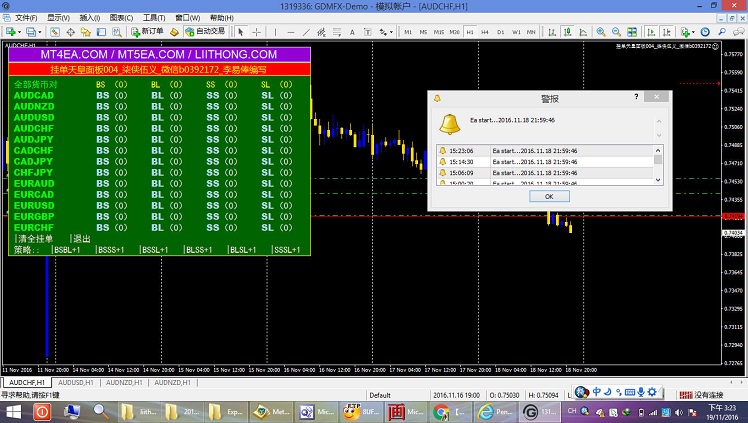748x423 pixels.
Task: Expand the indicators dropdown arrow
Action: pos(693,32)
